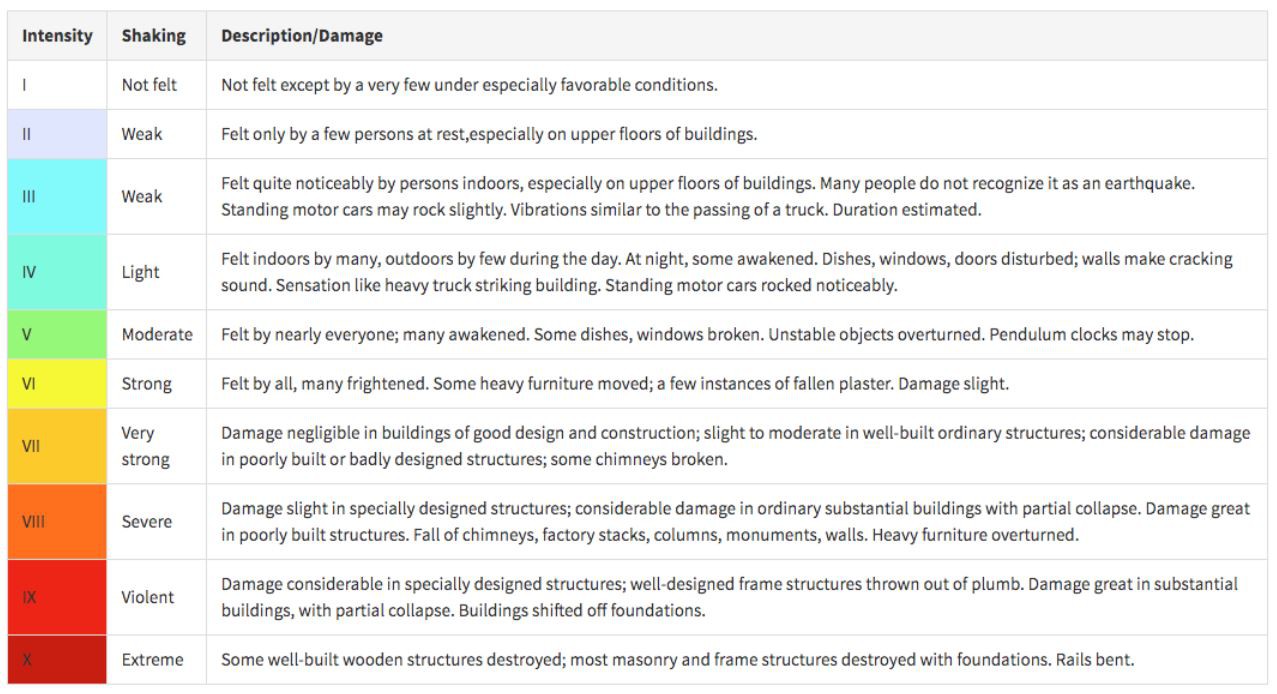Select the dark red intensity X swatch
Viewport: 1277px width, 694px height.
click(x=57, y=660)
